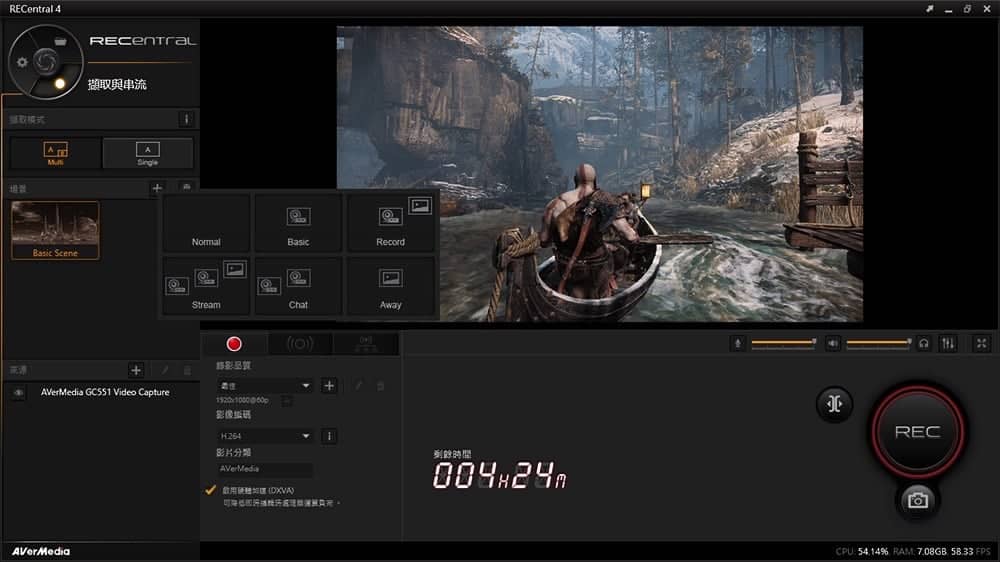Edit the recording quality profile
Viewport: 1000px width, 562px height.
358,385
